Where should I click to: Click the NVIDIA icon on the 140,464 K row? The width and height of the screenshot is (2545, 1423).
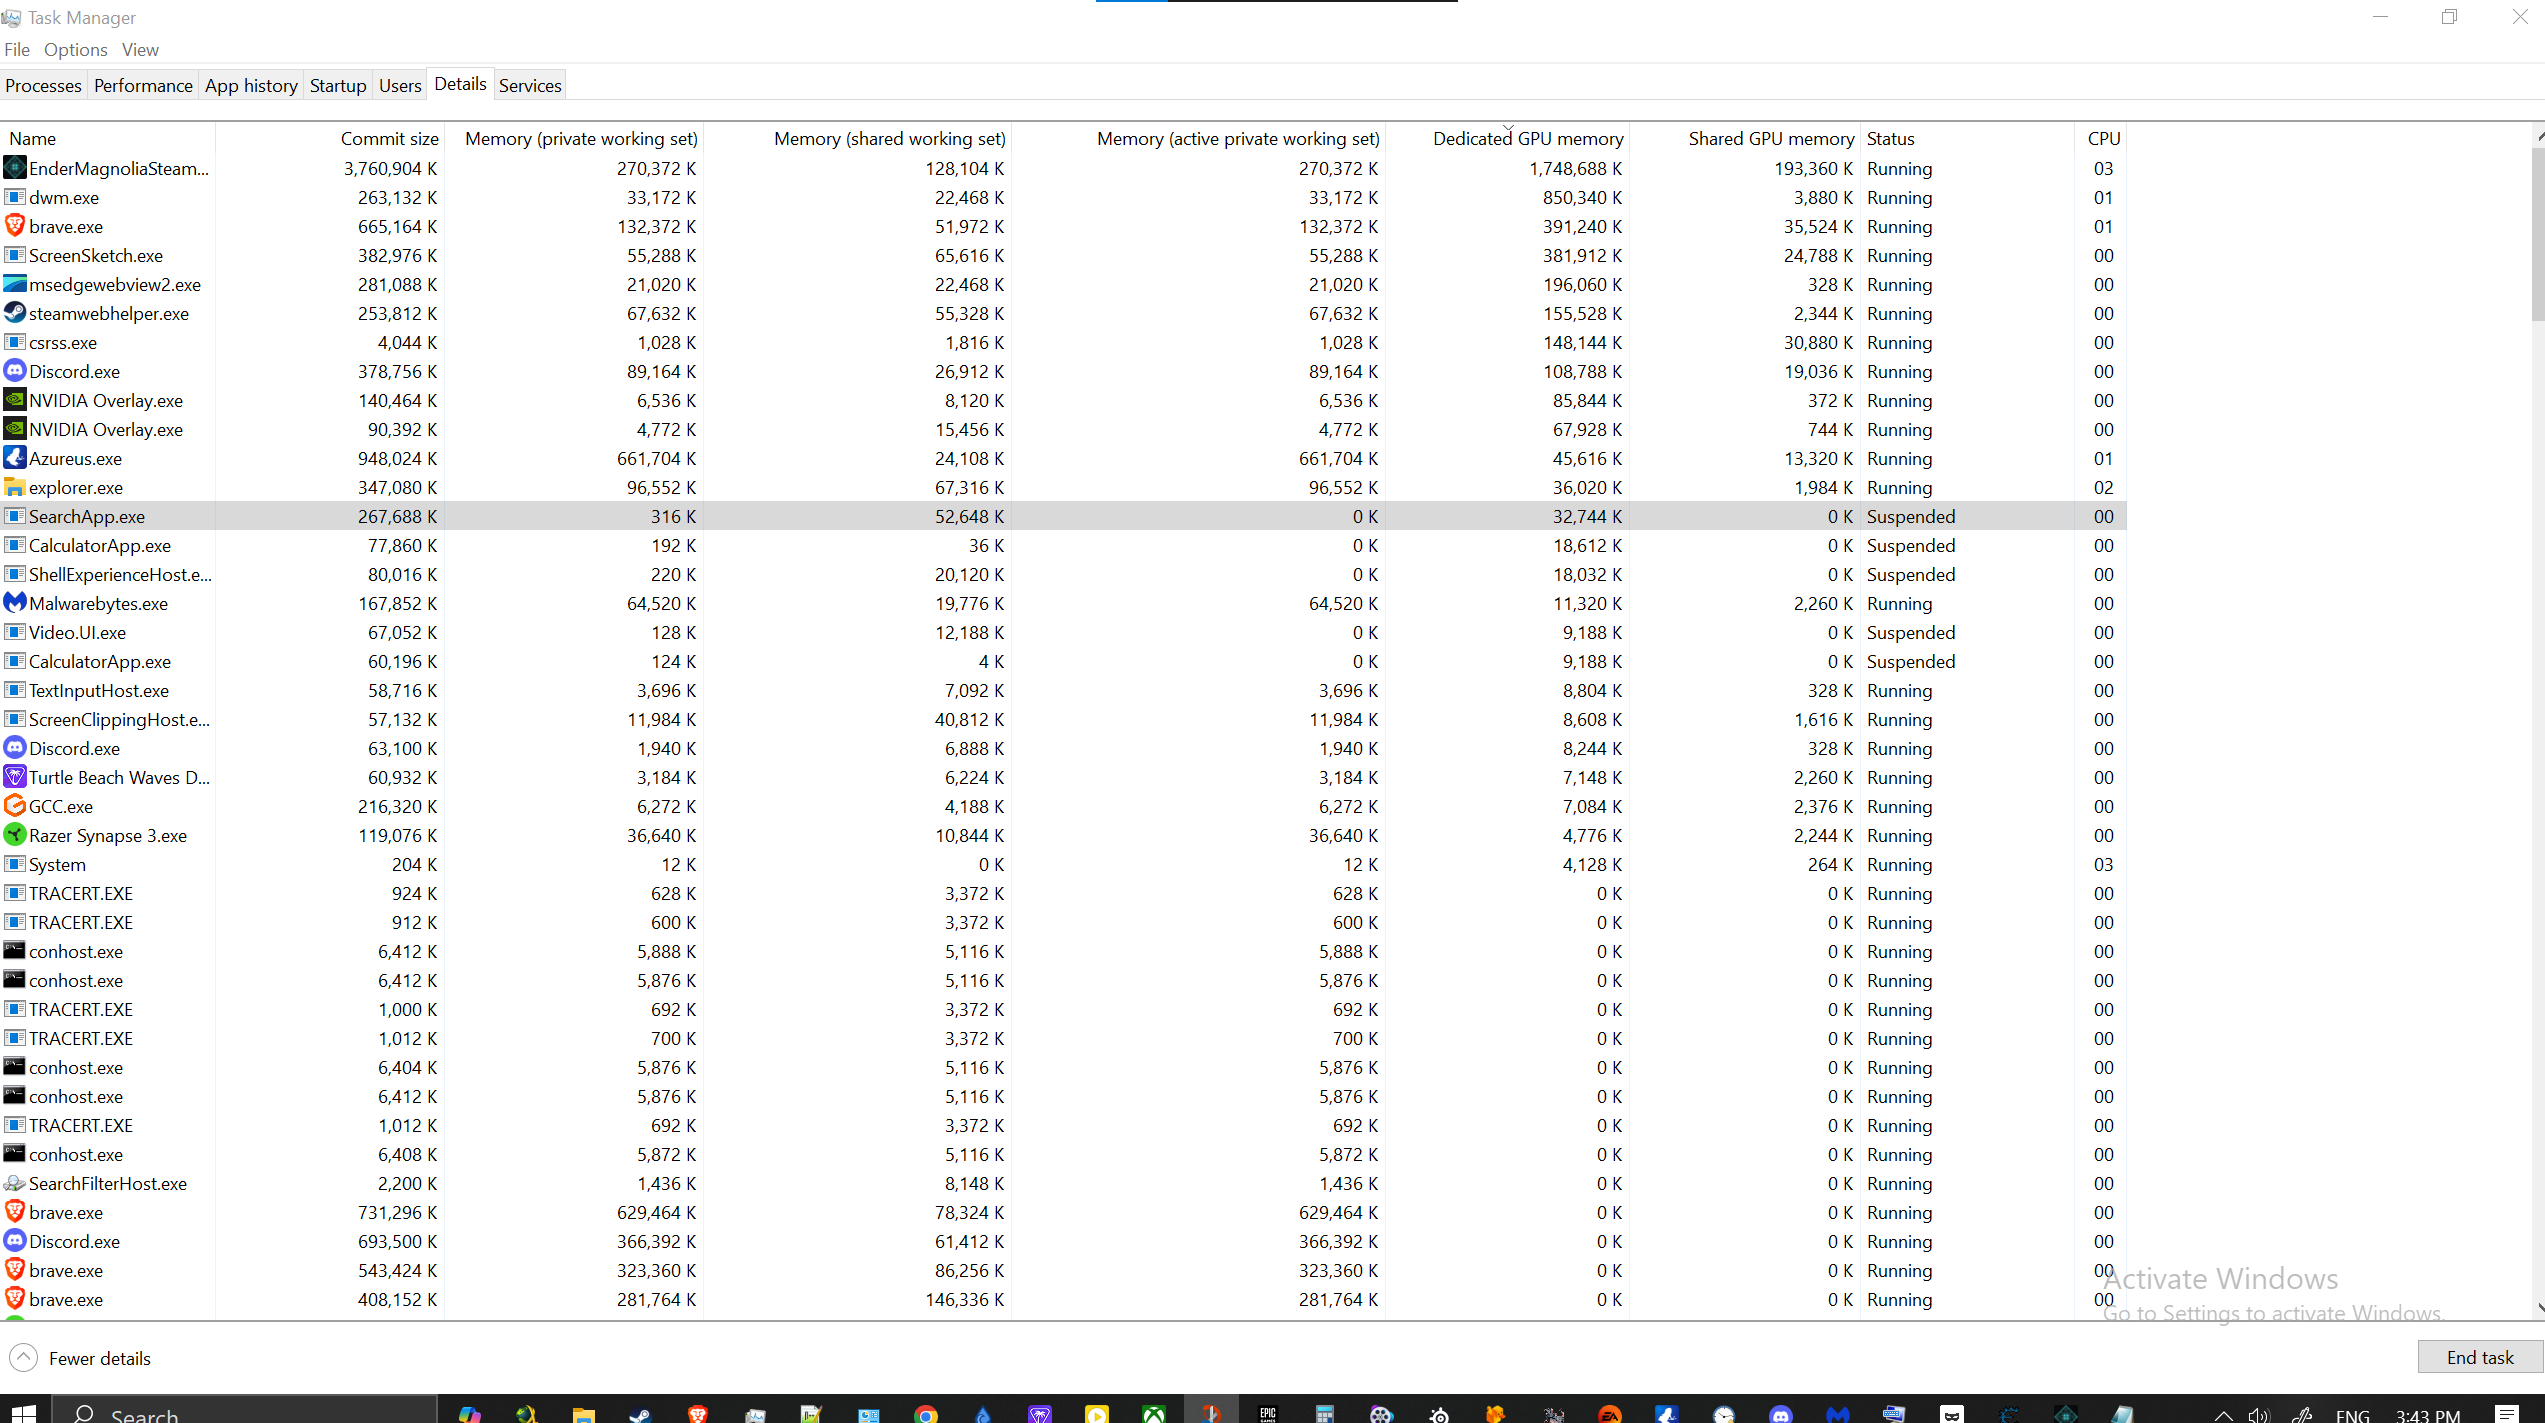coord(15,400)
